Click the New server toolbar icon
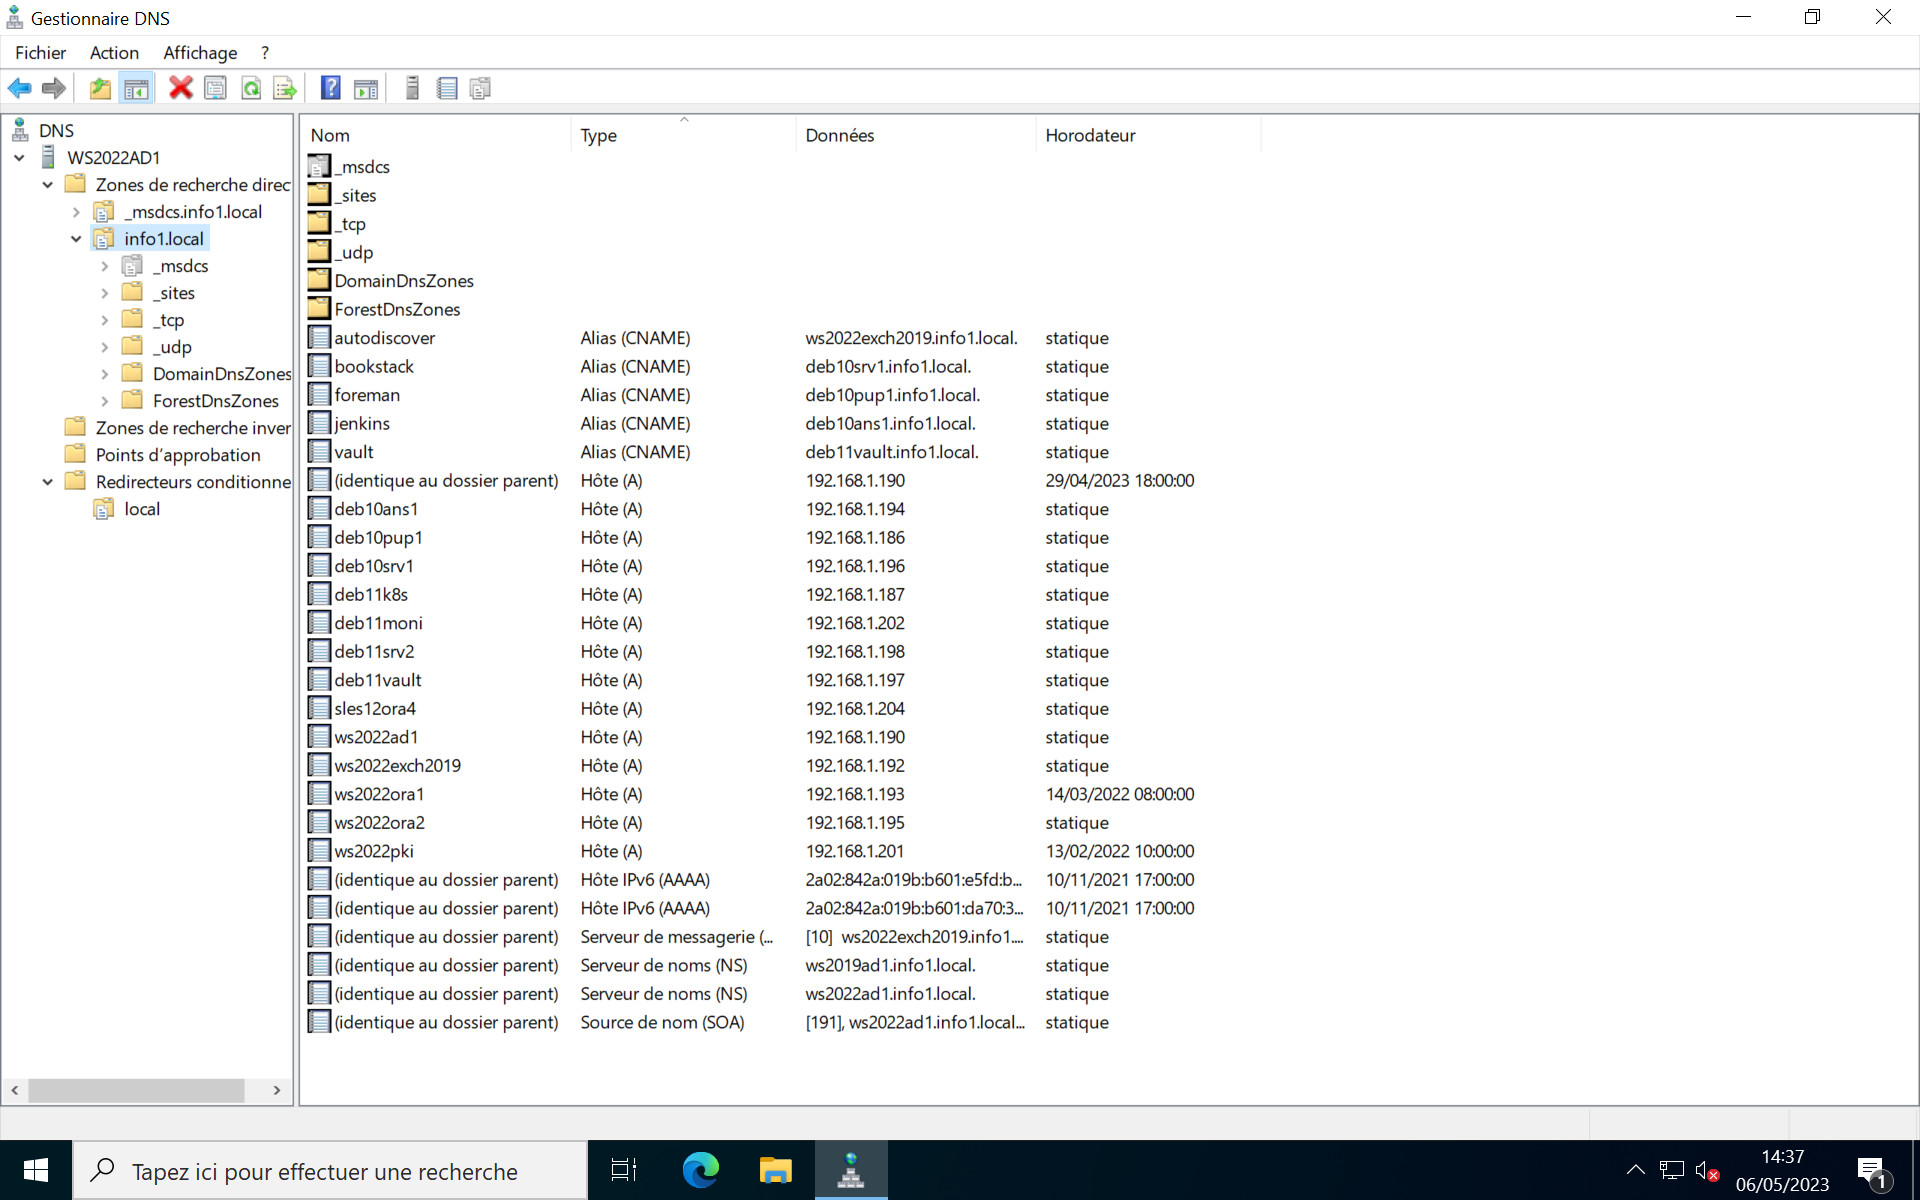 pyautogui.click(x=412, y=88)
